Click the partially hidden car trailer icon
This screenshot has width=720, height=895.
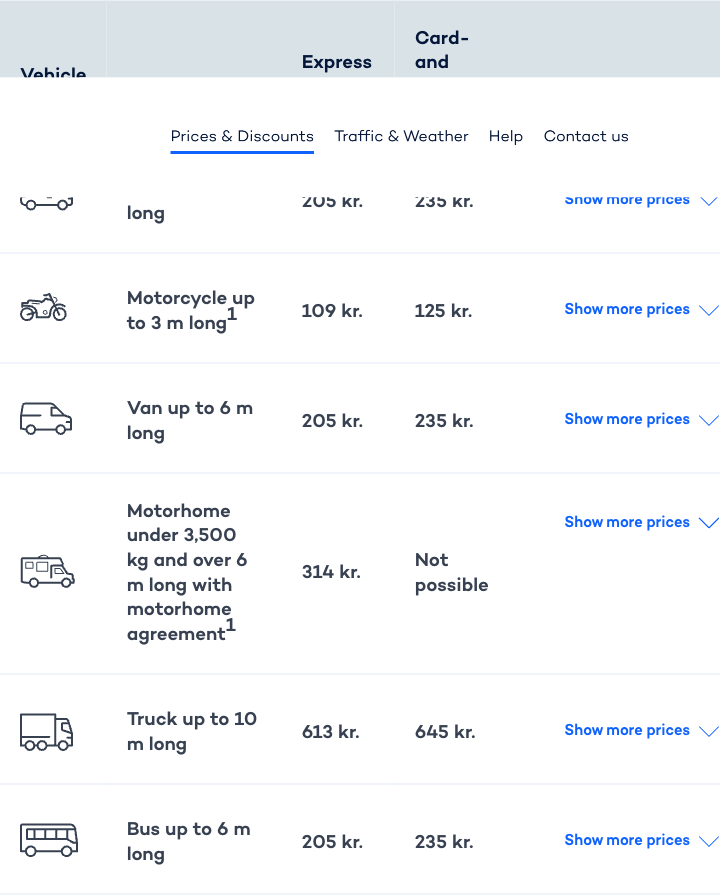[46, 203]
